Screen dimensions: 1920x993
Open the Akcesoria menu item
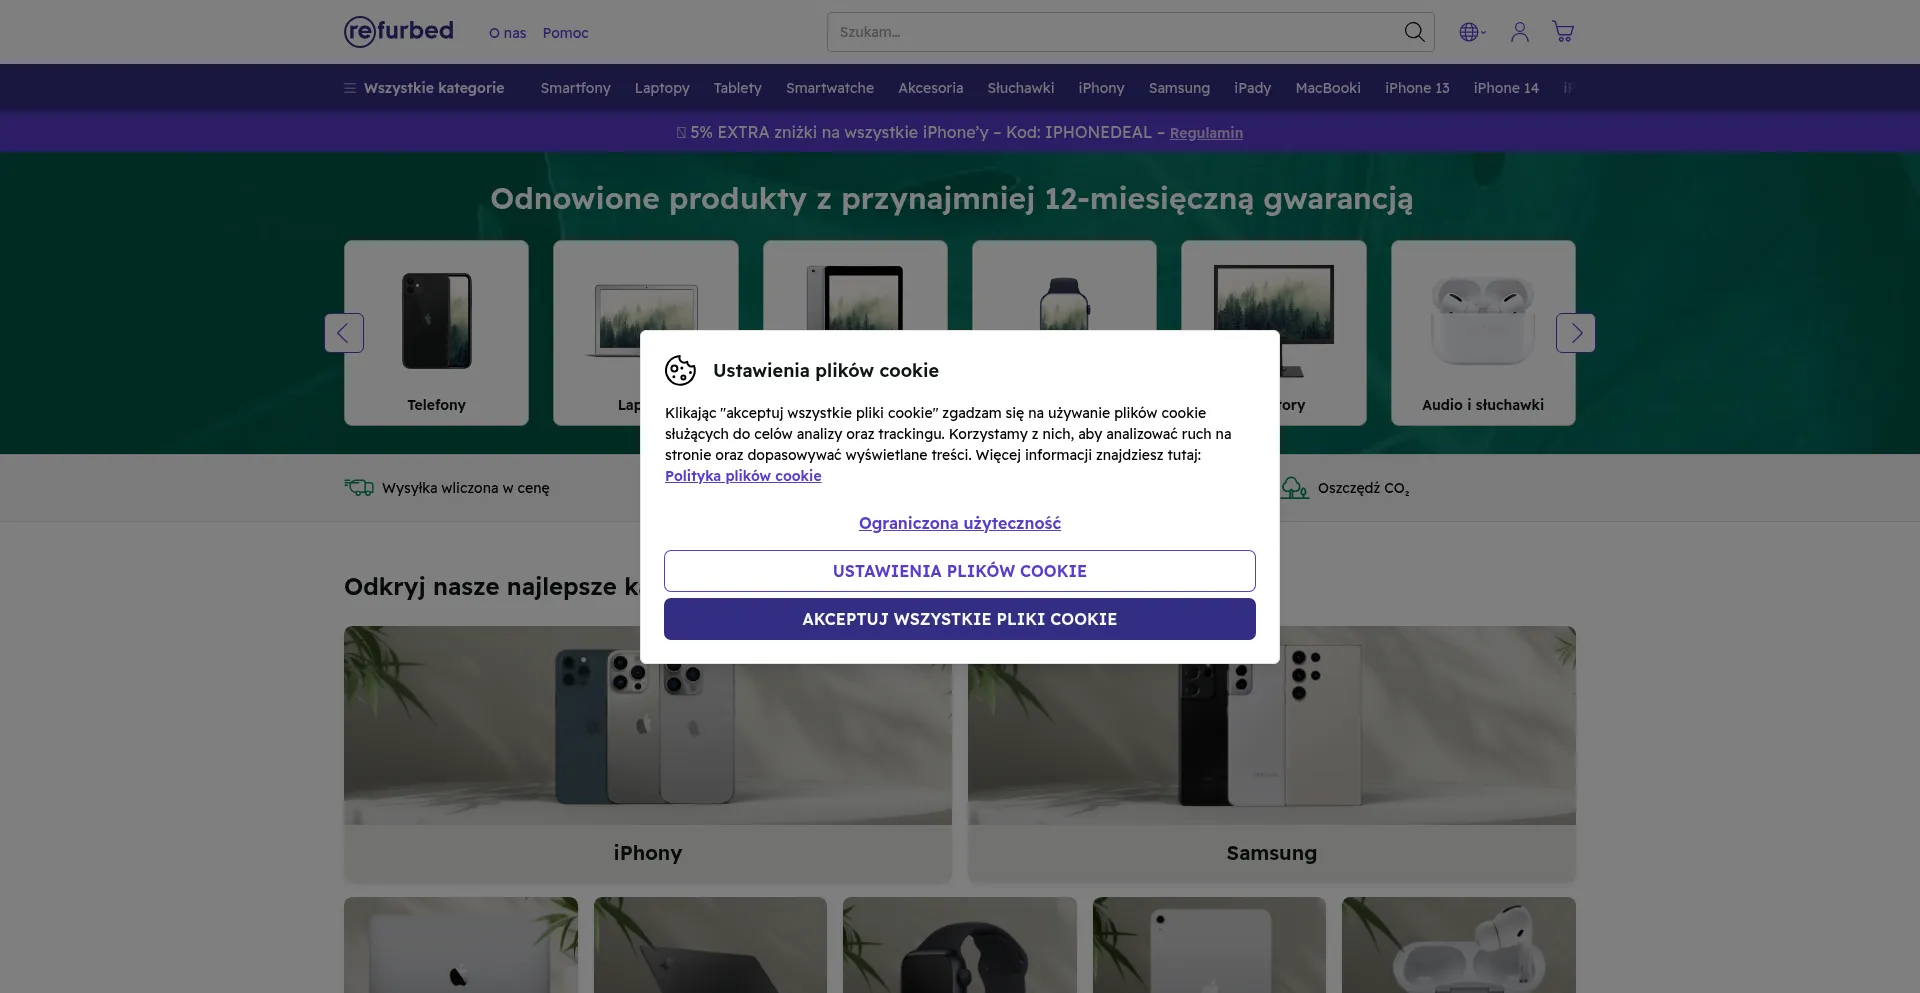pyautogui.click(x=931, y=88)
